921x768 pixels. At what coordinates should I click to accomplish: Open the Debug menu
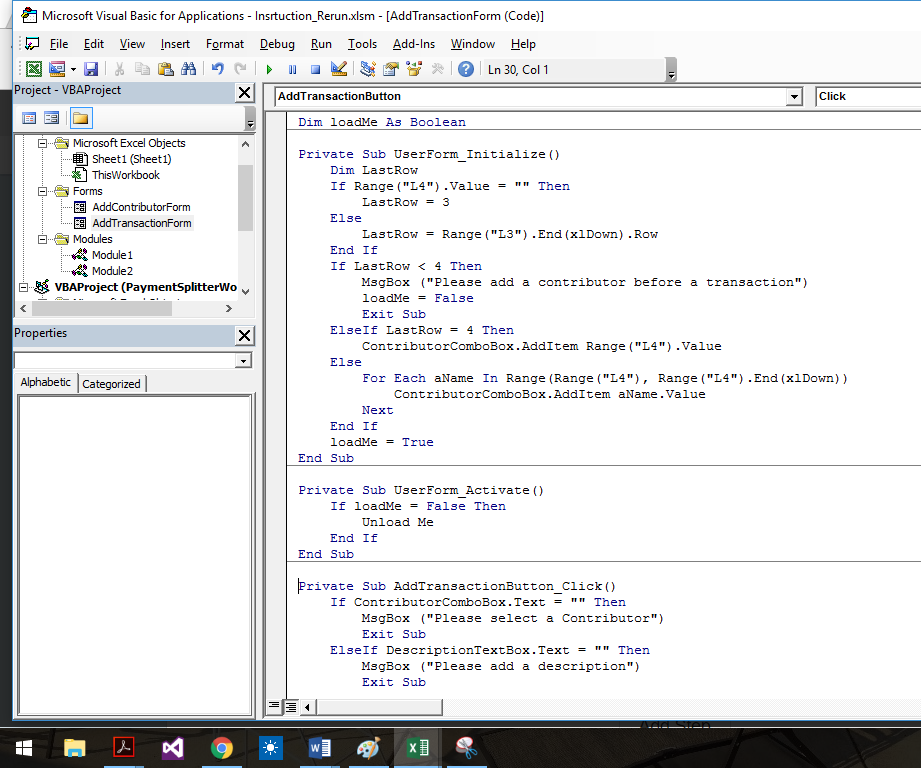click(x=277, y=44)
